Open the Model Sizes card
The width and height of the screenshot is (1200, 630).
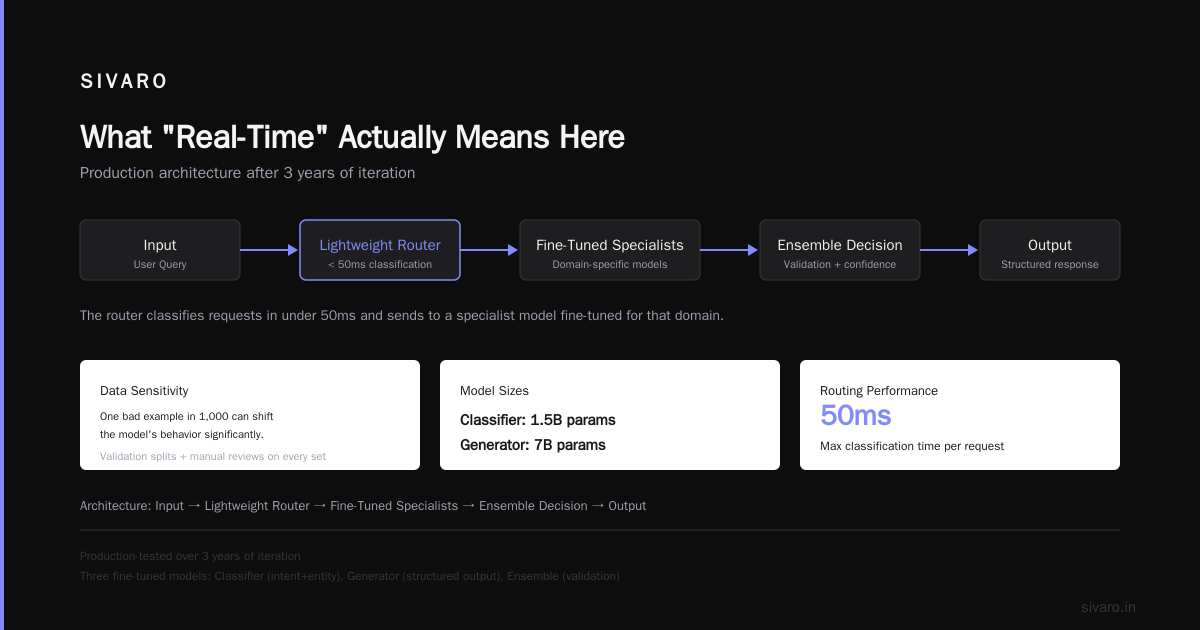(610, 415)
